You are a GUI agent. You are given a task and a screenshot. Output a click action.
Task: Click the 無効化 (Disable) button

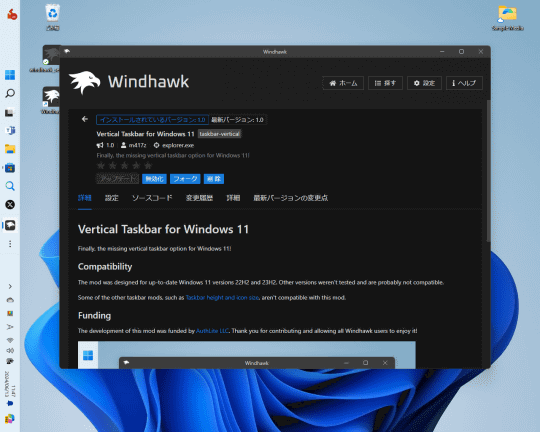pyautogui.click(x=154, y=179)
